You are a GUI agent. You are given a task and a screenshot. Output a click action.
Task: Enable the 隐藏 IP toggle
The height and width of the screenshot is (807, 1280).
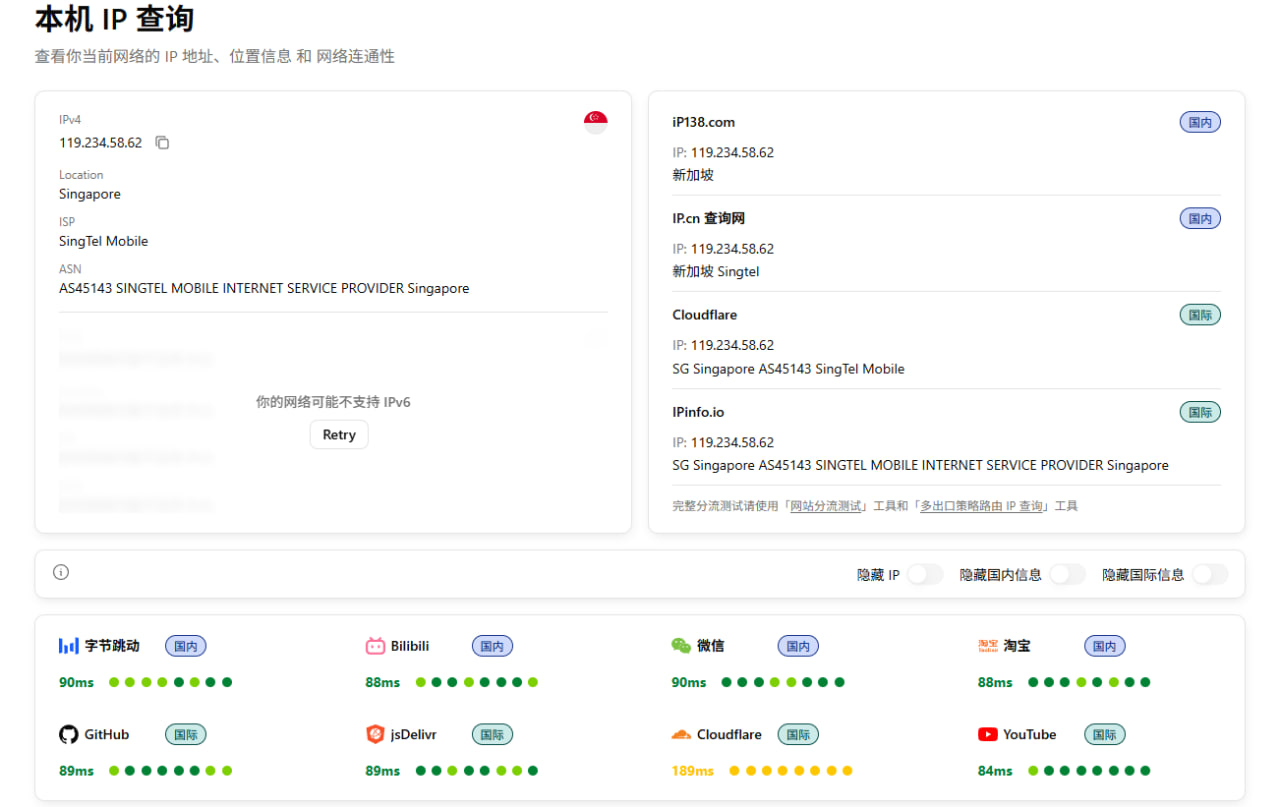pos(925,574)
